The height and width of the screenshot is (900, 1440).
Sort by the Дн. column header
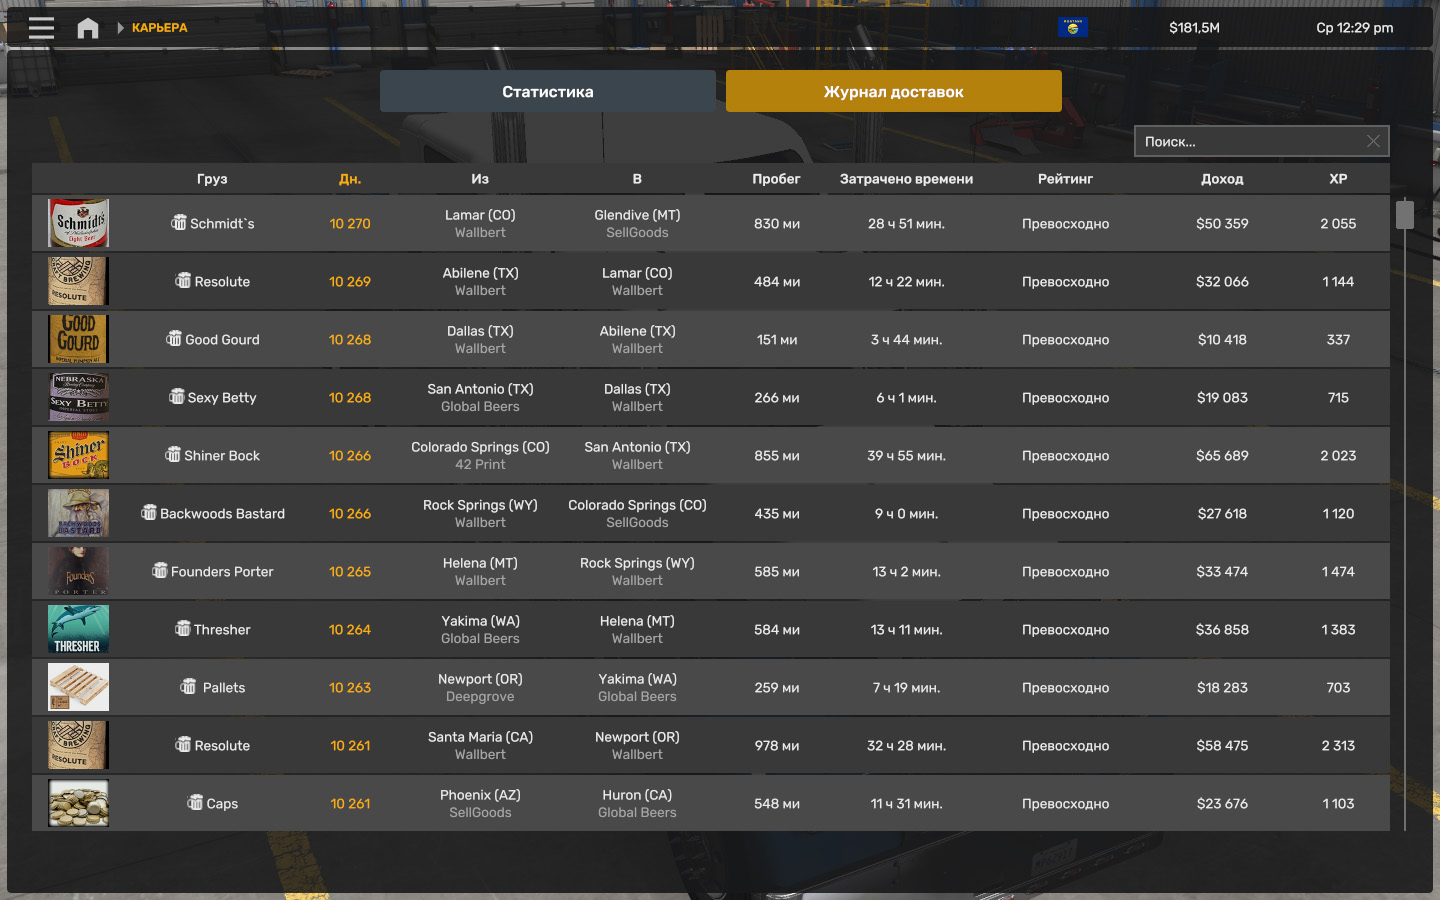pos(350,179)
